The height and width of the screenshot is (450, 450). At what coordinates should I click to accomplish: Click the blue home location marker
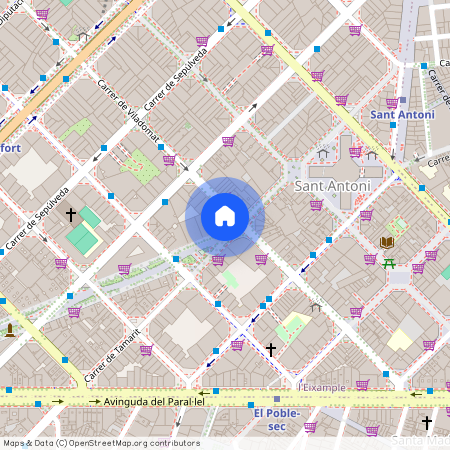[x=225, y=217]
